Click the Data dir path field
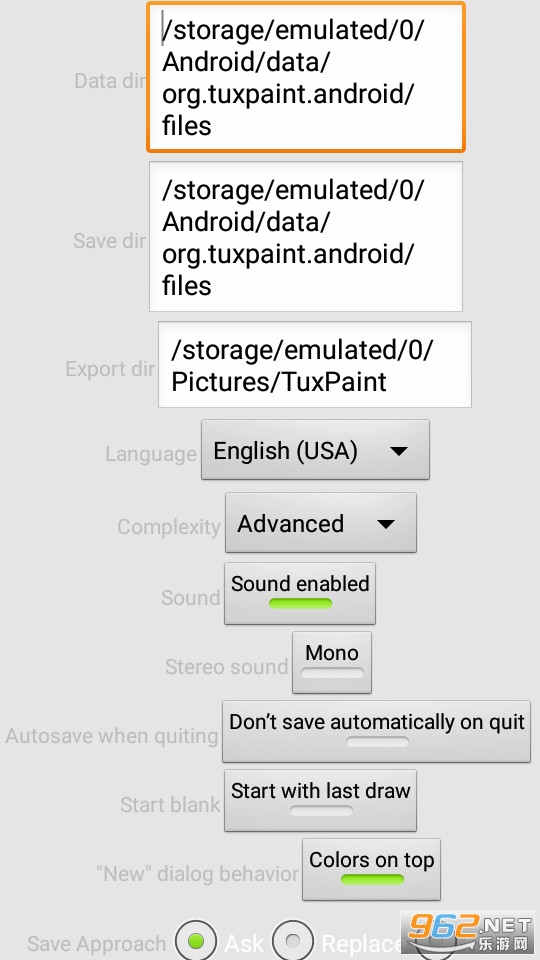The height and width of the screenshot is (960, 540). click(x=306, y=77)
